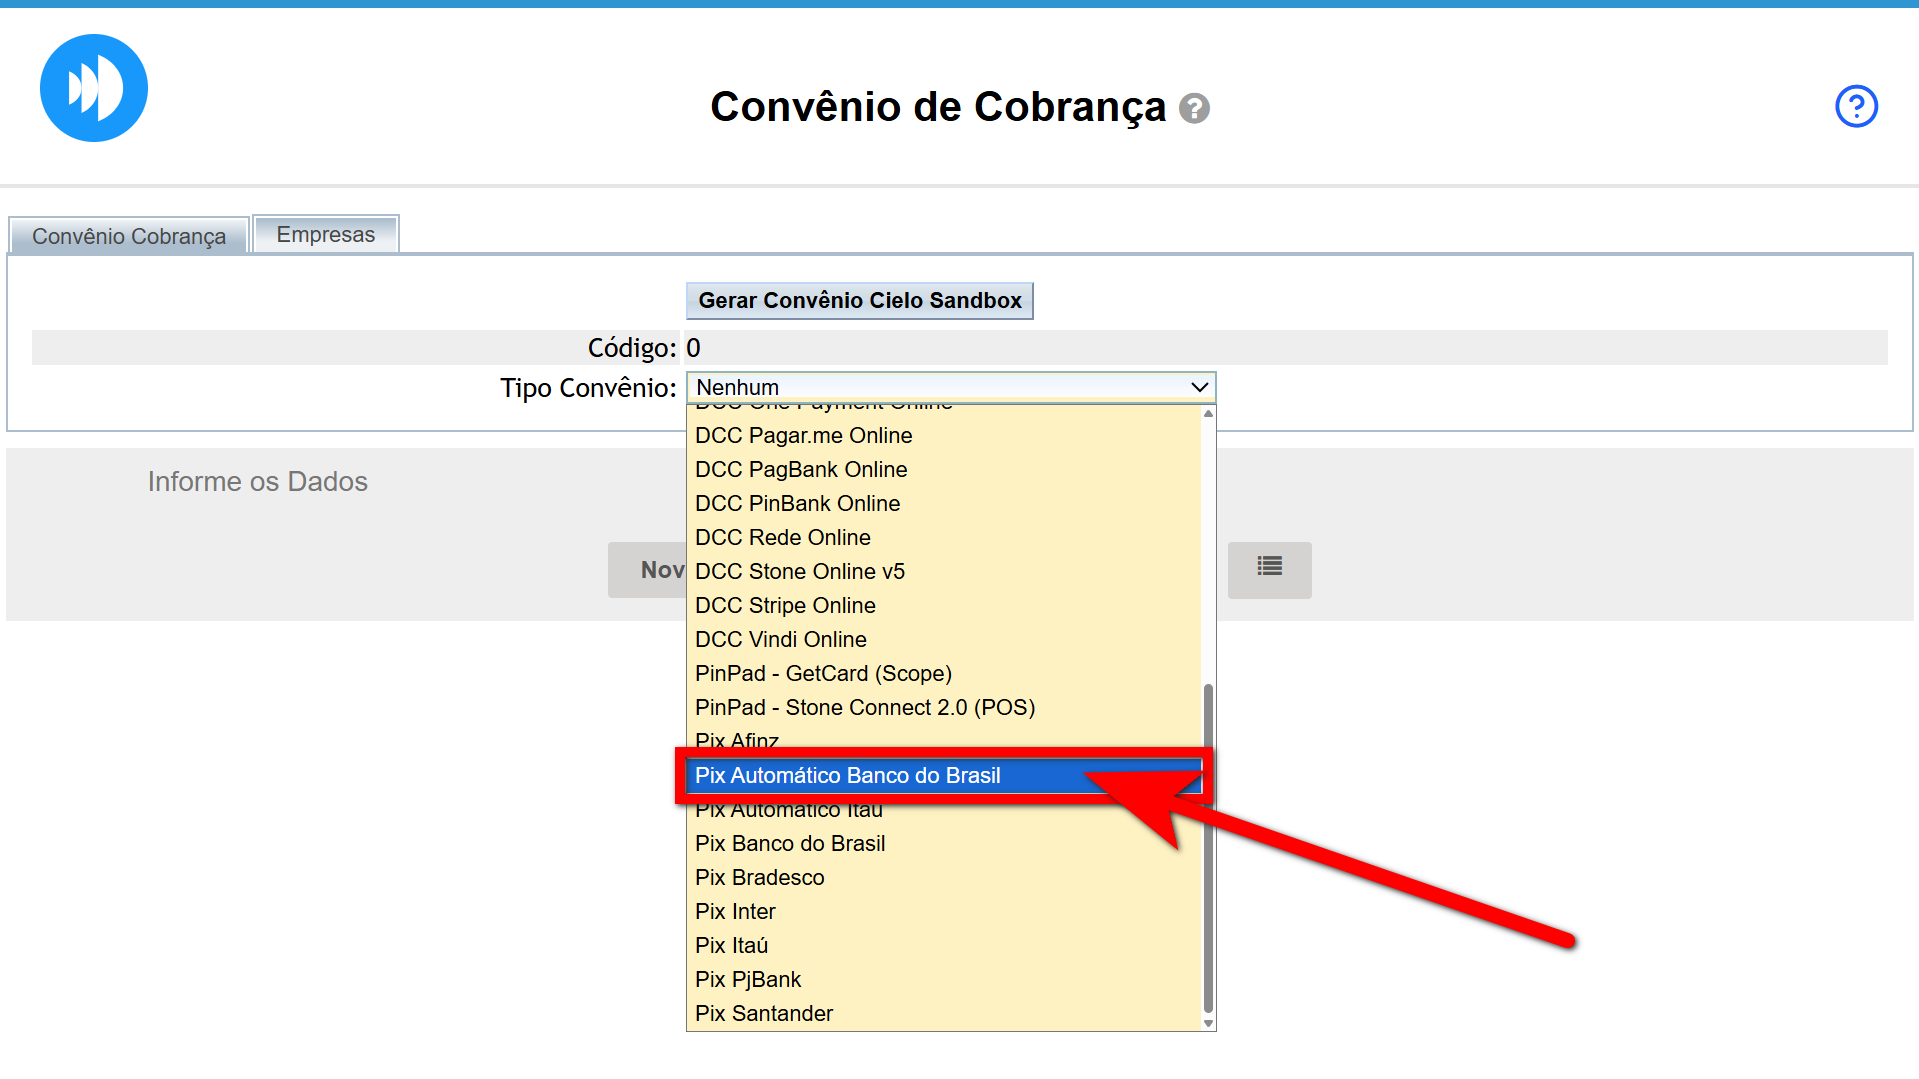Image resolution: width=1919 pixels, height=1079 pixels.
Task: Choose Pix Automático Banco do Brasil option
Action: point(847,776)
